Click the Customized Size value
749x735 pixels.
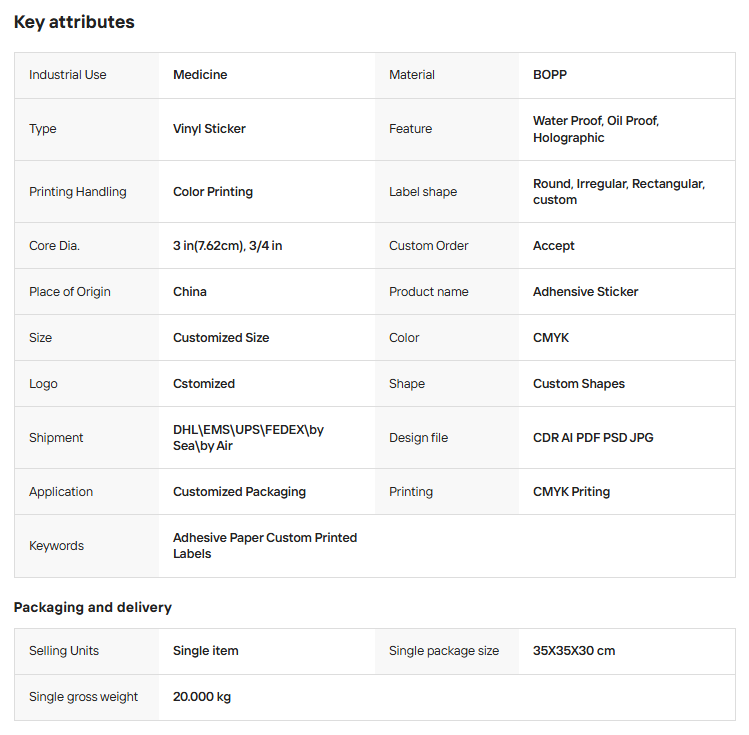(x=221, y=338)
